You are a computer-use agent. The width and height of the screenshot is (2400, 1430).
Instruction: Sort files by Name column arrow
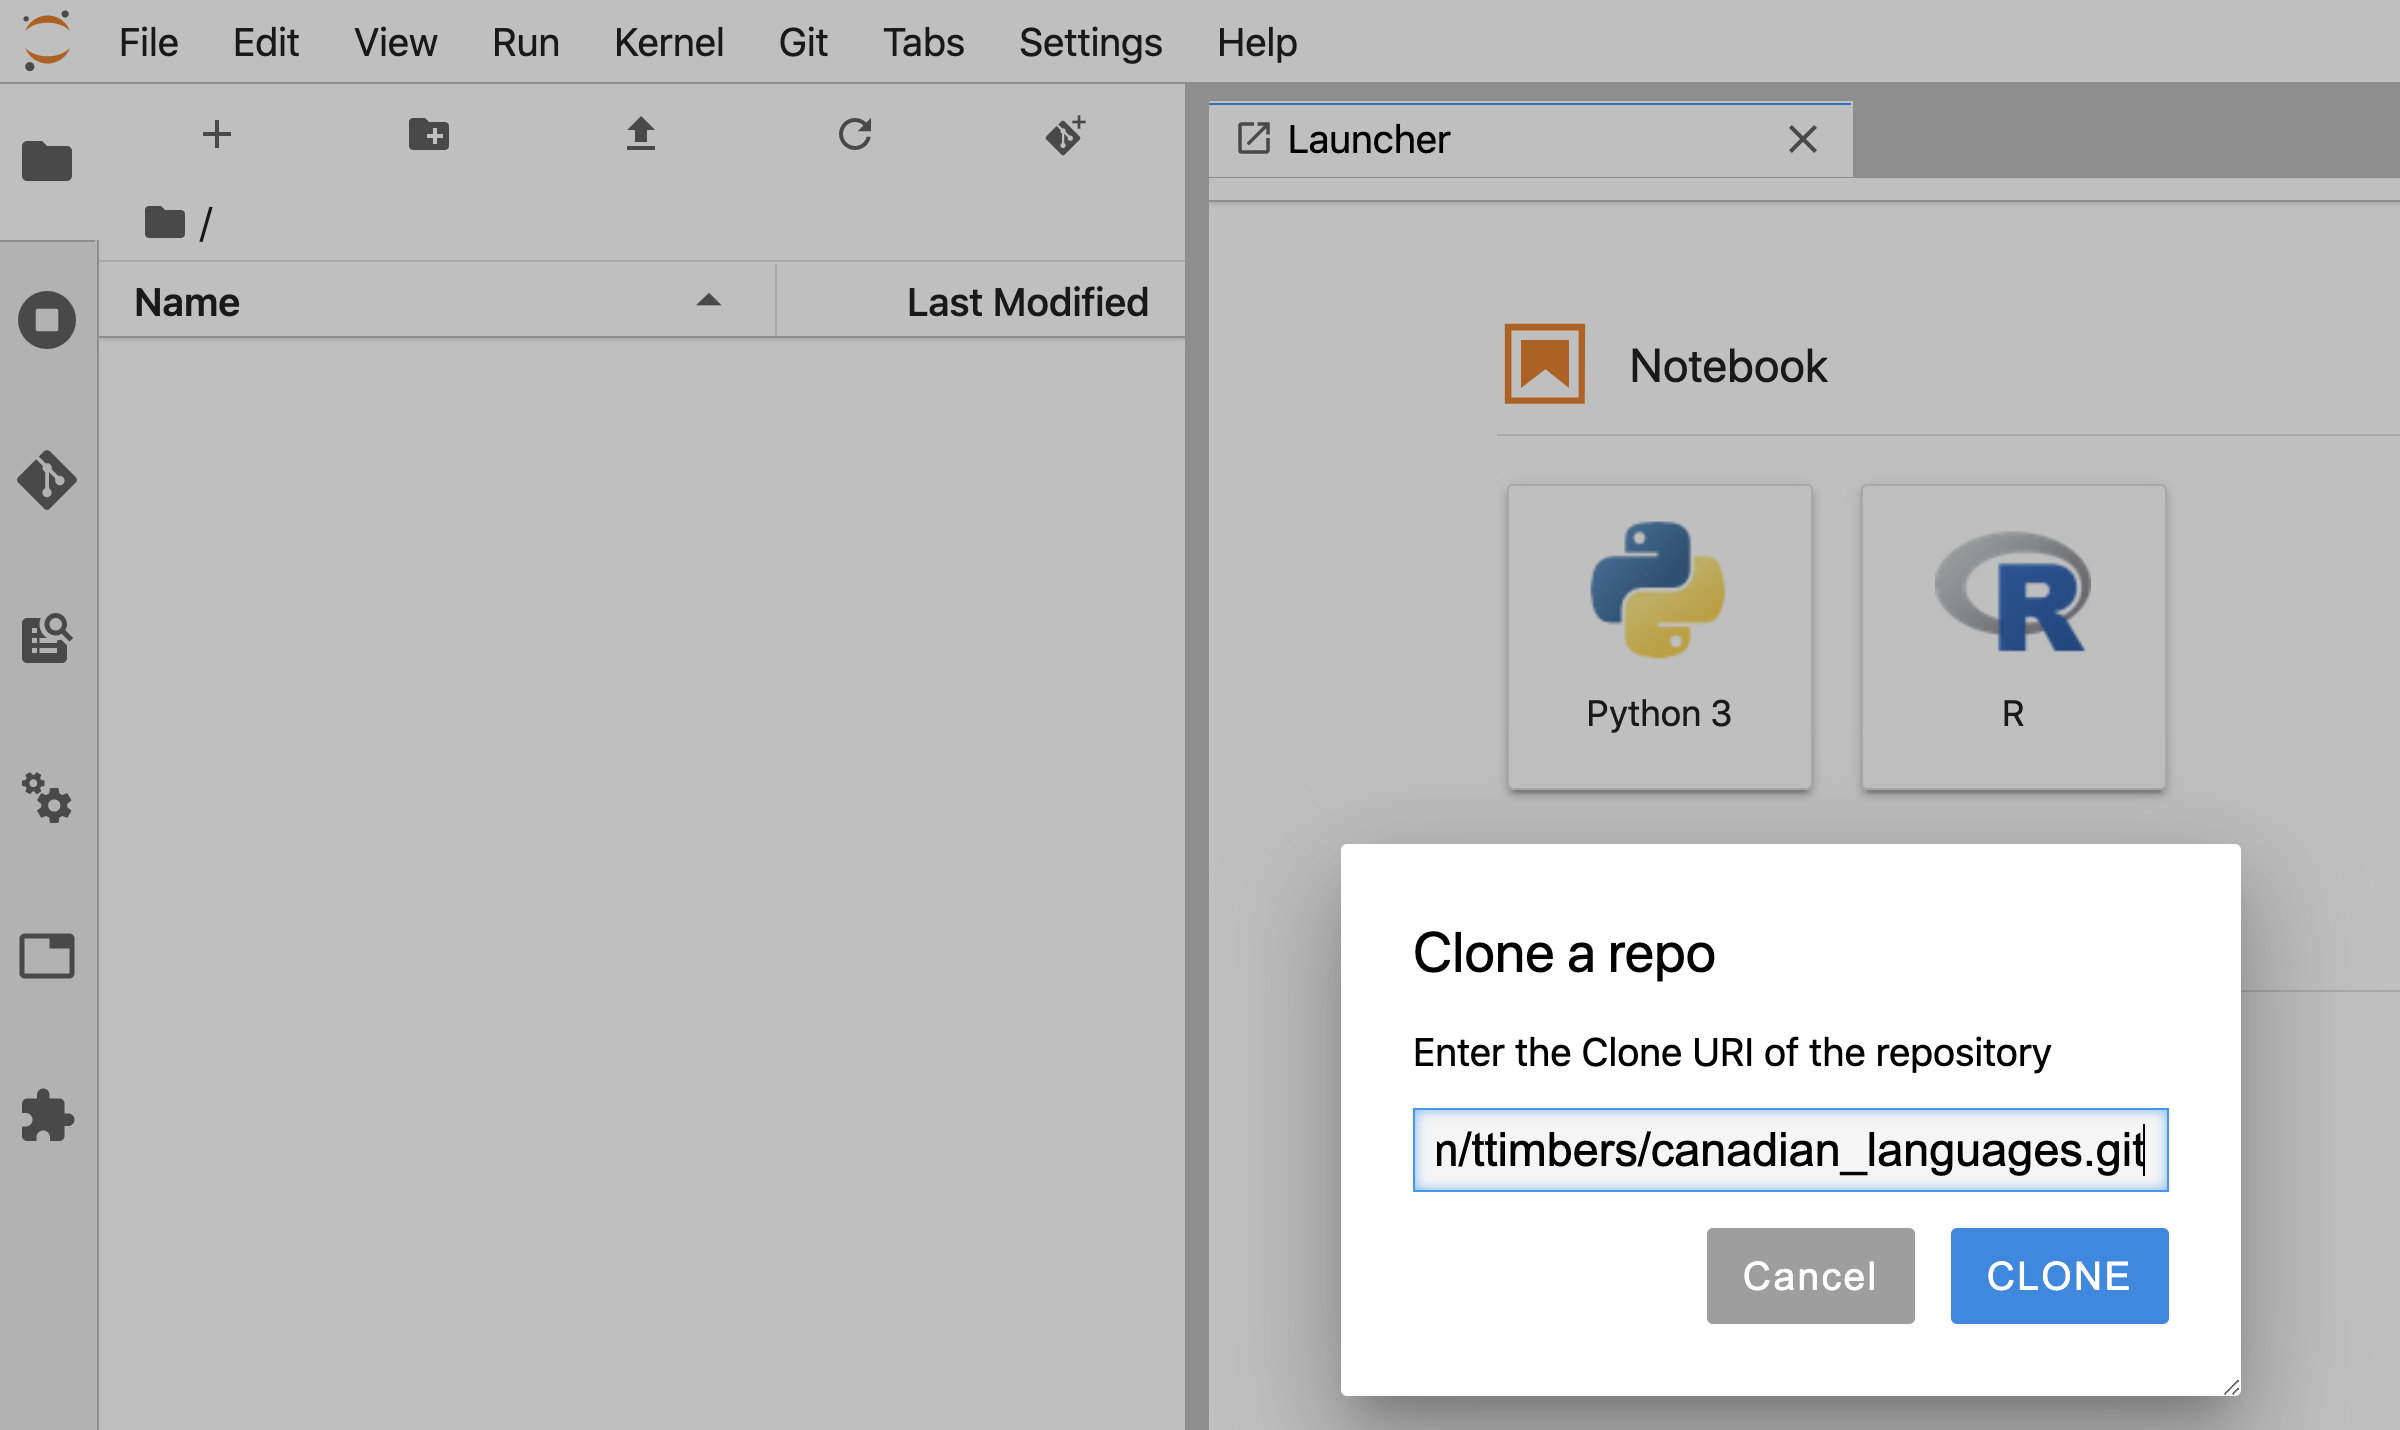pos(708,301)
